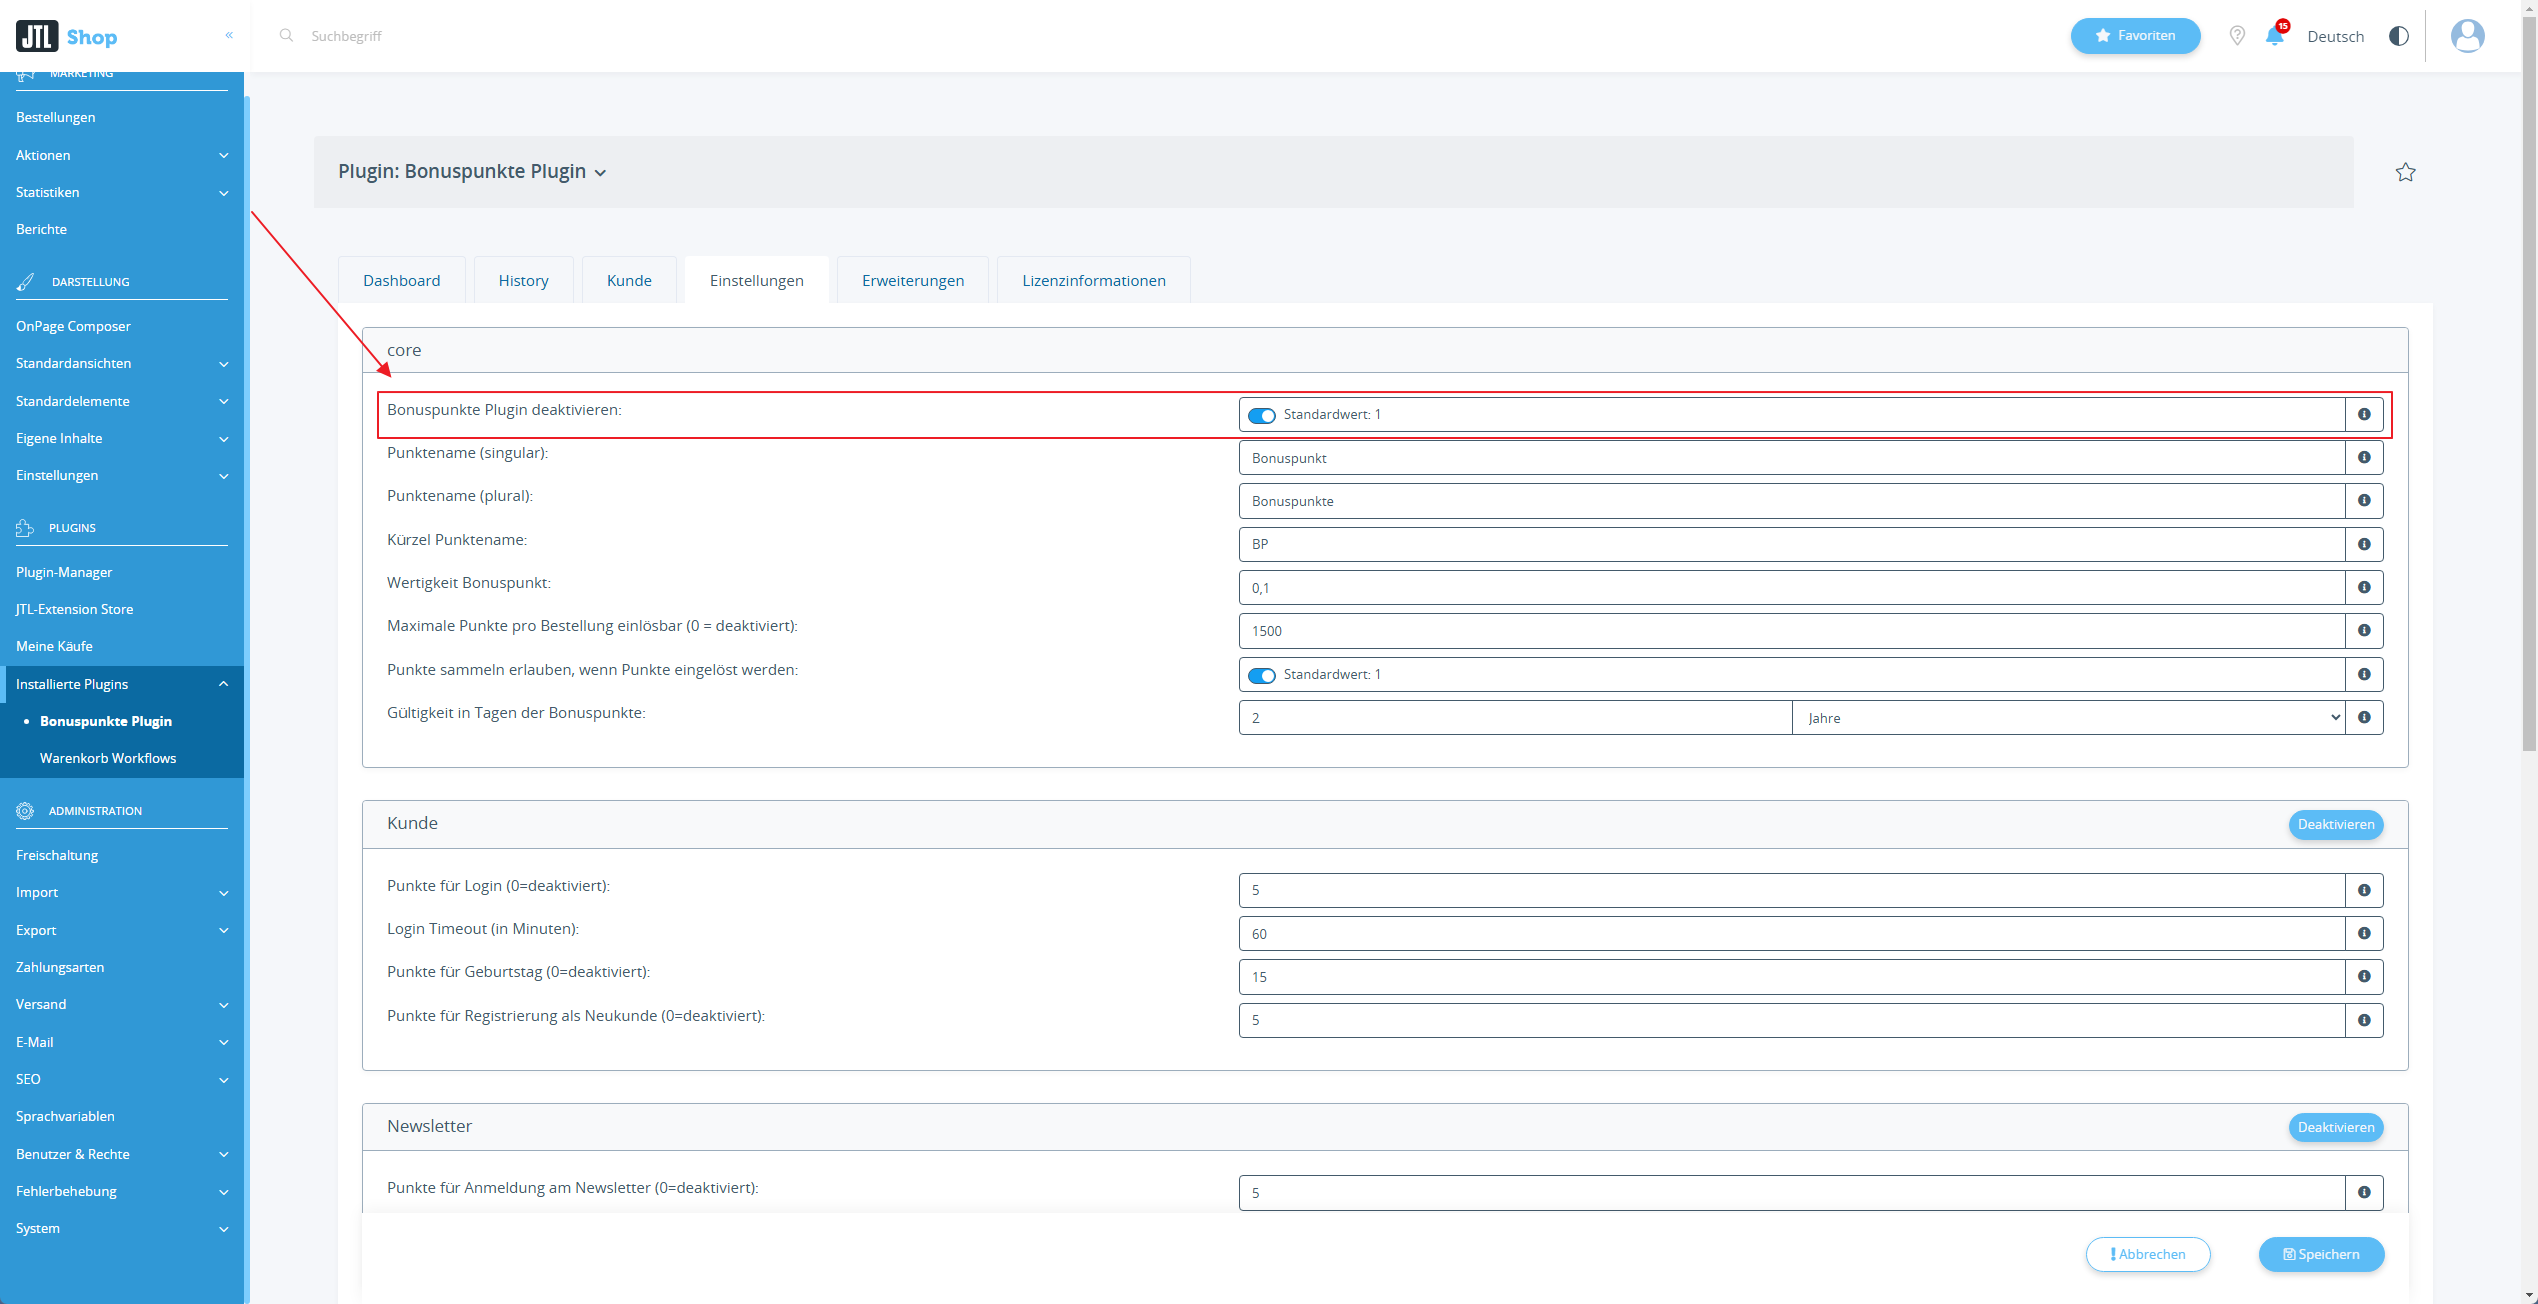Expand Standardelemente sidebar menu
2538x1304 pixels.
point(122,401)
